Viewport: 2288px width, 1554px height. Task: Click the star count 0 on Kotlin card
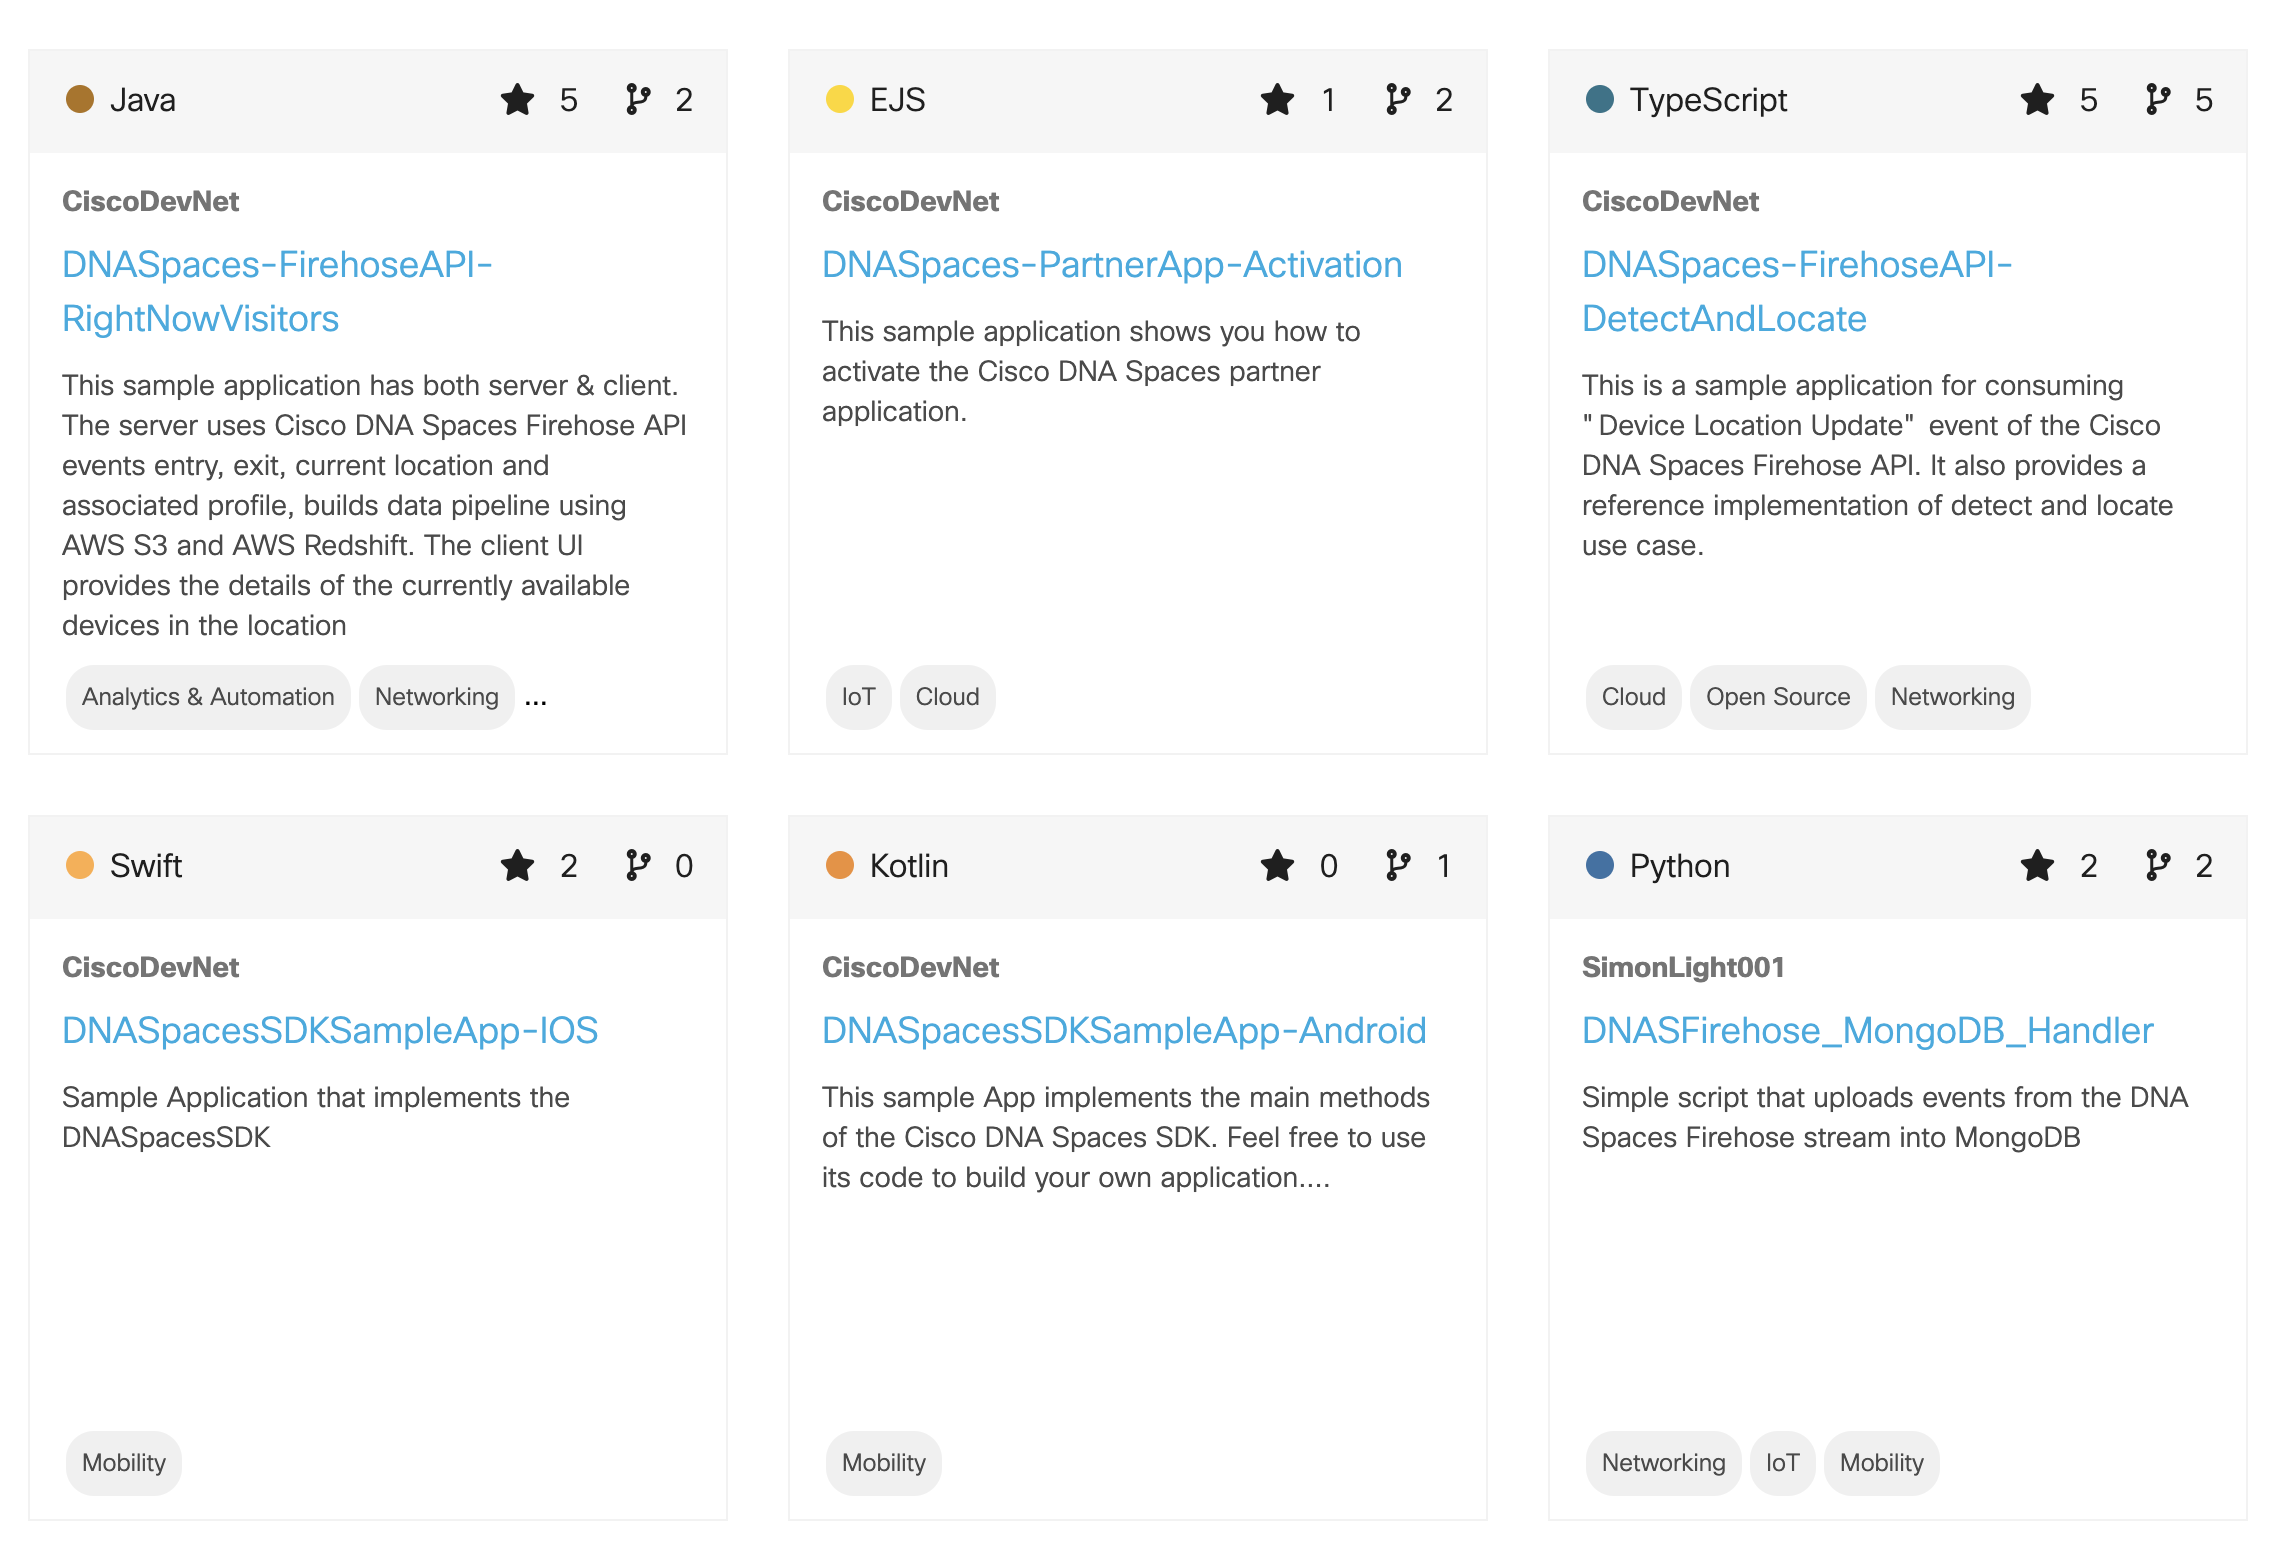1328,866
